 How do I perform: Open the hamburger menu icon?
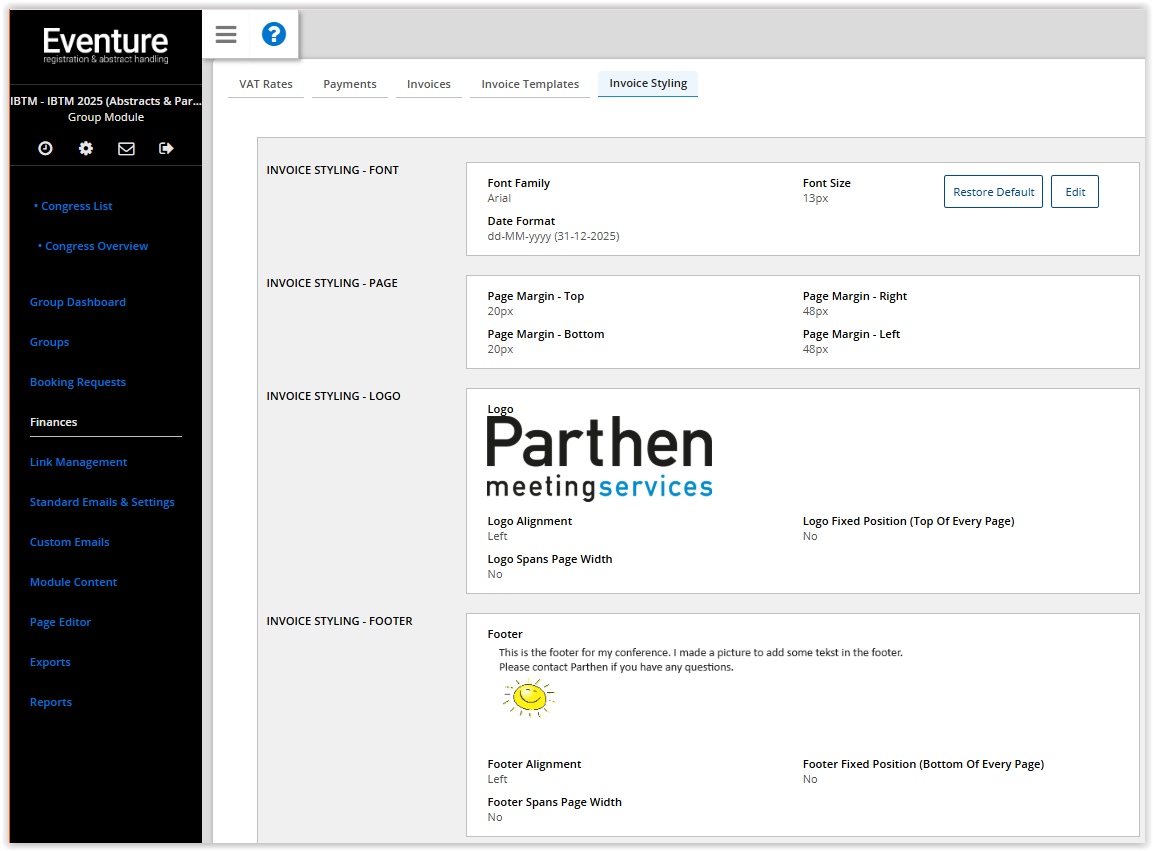[226, 34]
